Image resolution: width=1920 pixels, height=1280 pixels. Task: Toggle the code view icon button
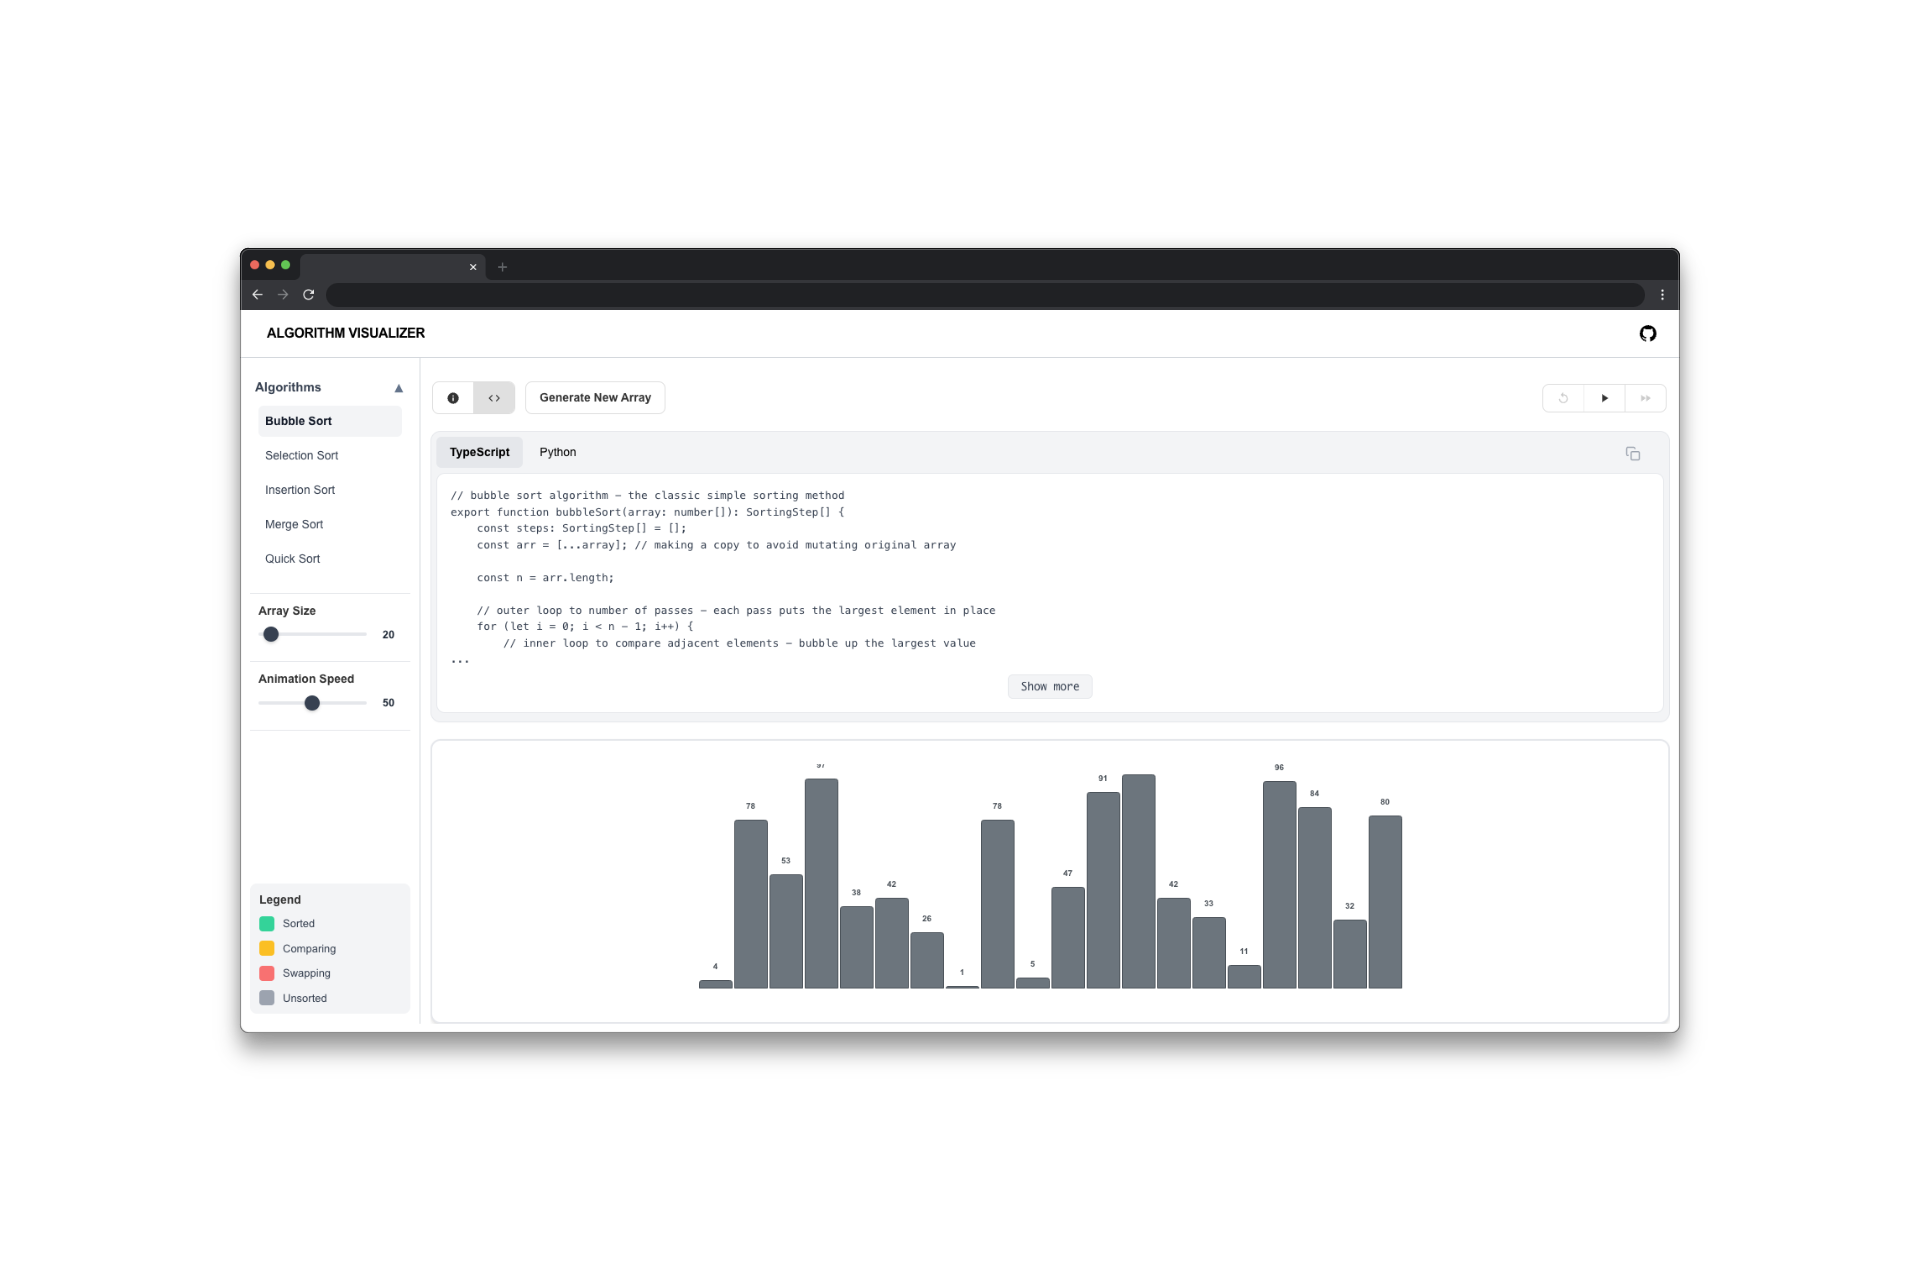[x=494, y=398]
